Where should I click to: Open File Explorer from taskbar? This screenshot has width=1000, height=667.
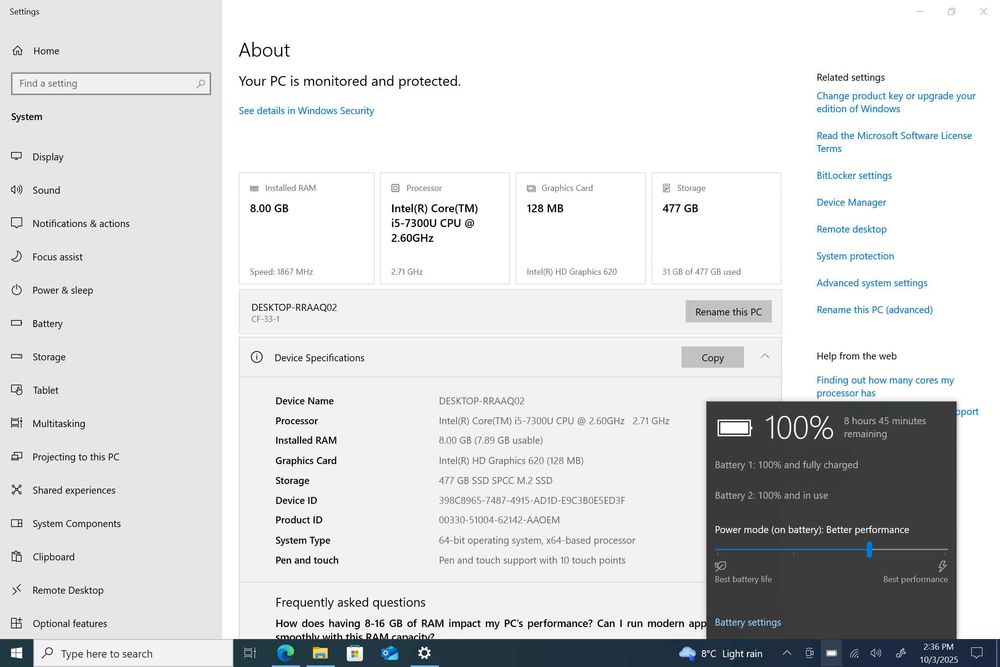click(x=320, y=653)
